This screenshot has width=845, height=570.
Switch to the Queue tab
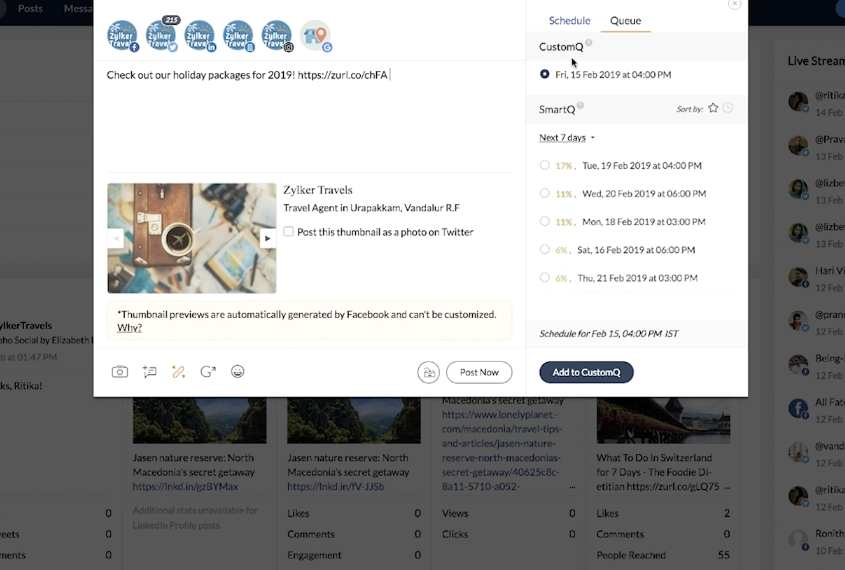(626, 20)
